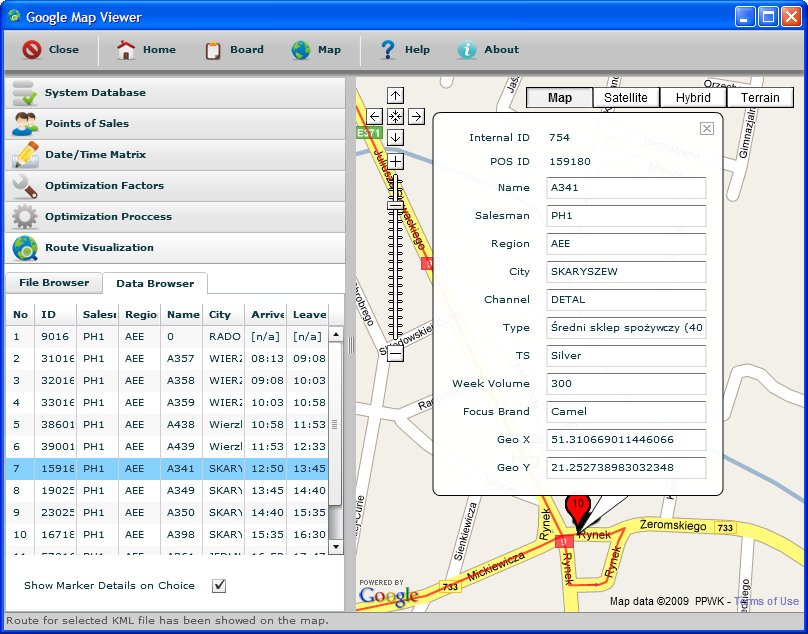Image resolution: width=808 pixels, height=634 pixels.
Task: Click the Name field containing A341
Action: click(x=626, y=188)
